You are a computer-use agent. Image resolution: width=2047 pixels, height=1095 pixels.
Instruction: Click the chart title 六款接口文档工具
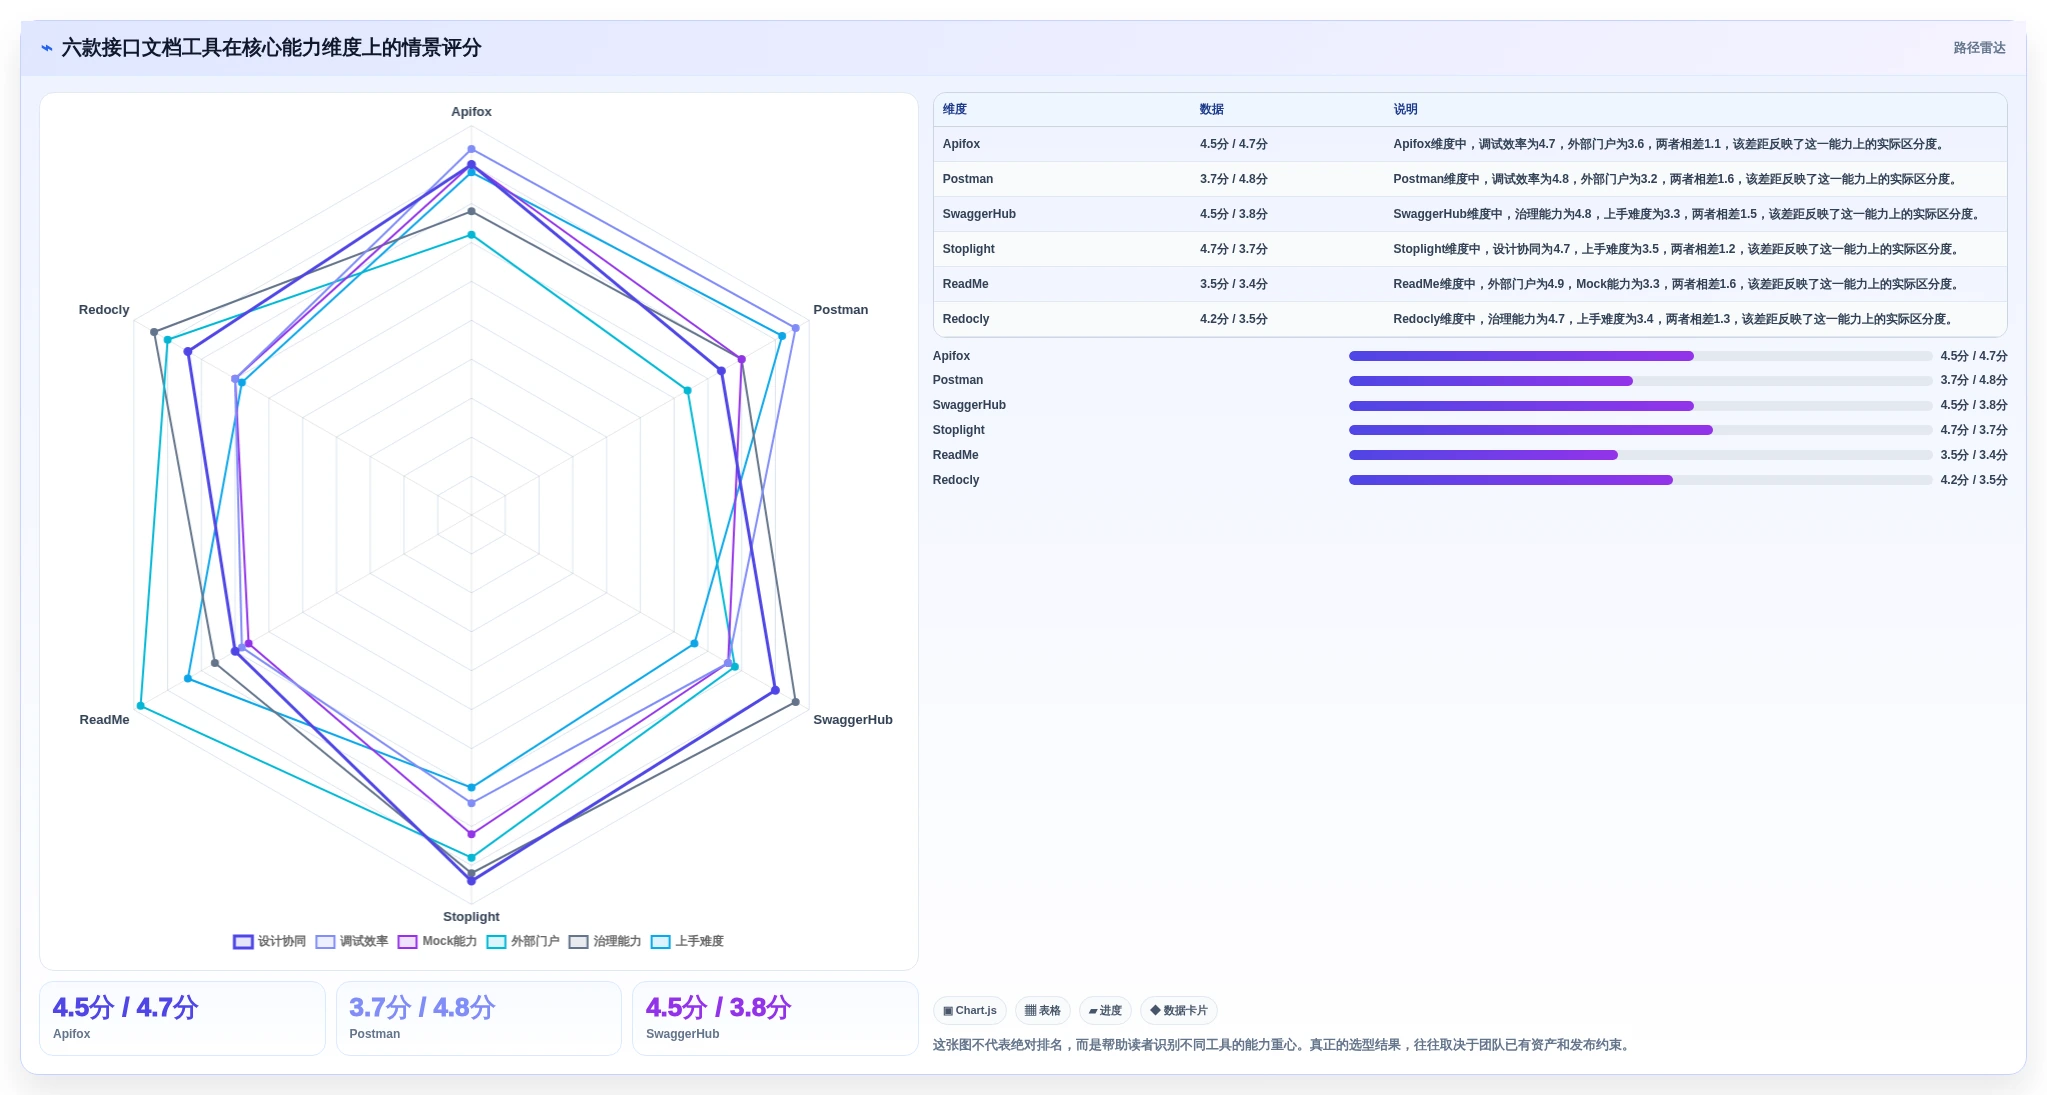point(271,48)
